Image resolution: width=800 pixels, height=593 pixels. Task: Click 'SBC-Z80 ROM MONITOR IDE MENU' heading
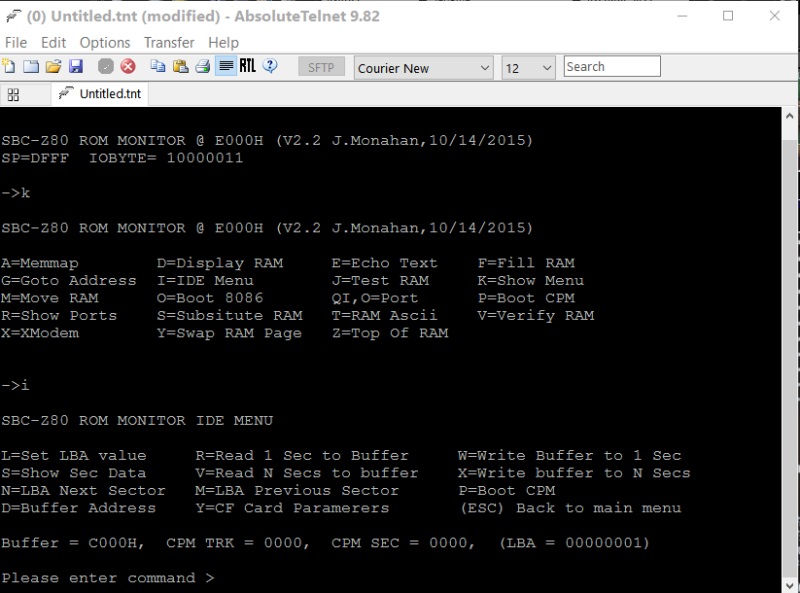(137, 421)
